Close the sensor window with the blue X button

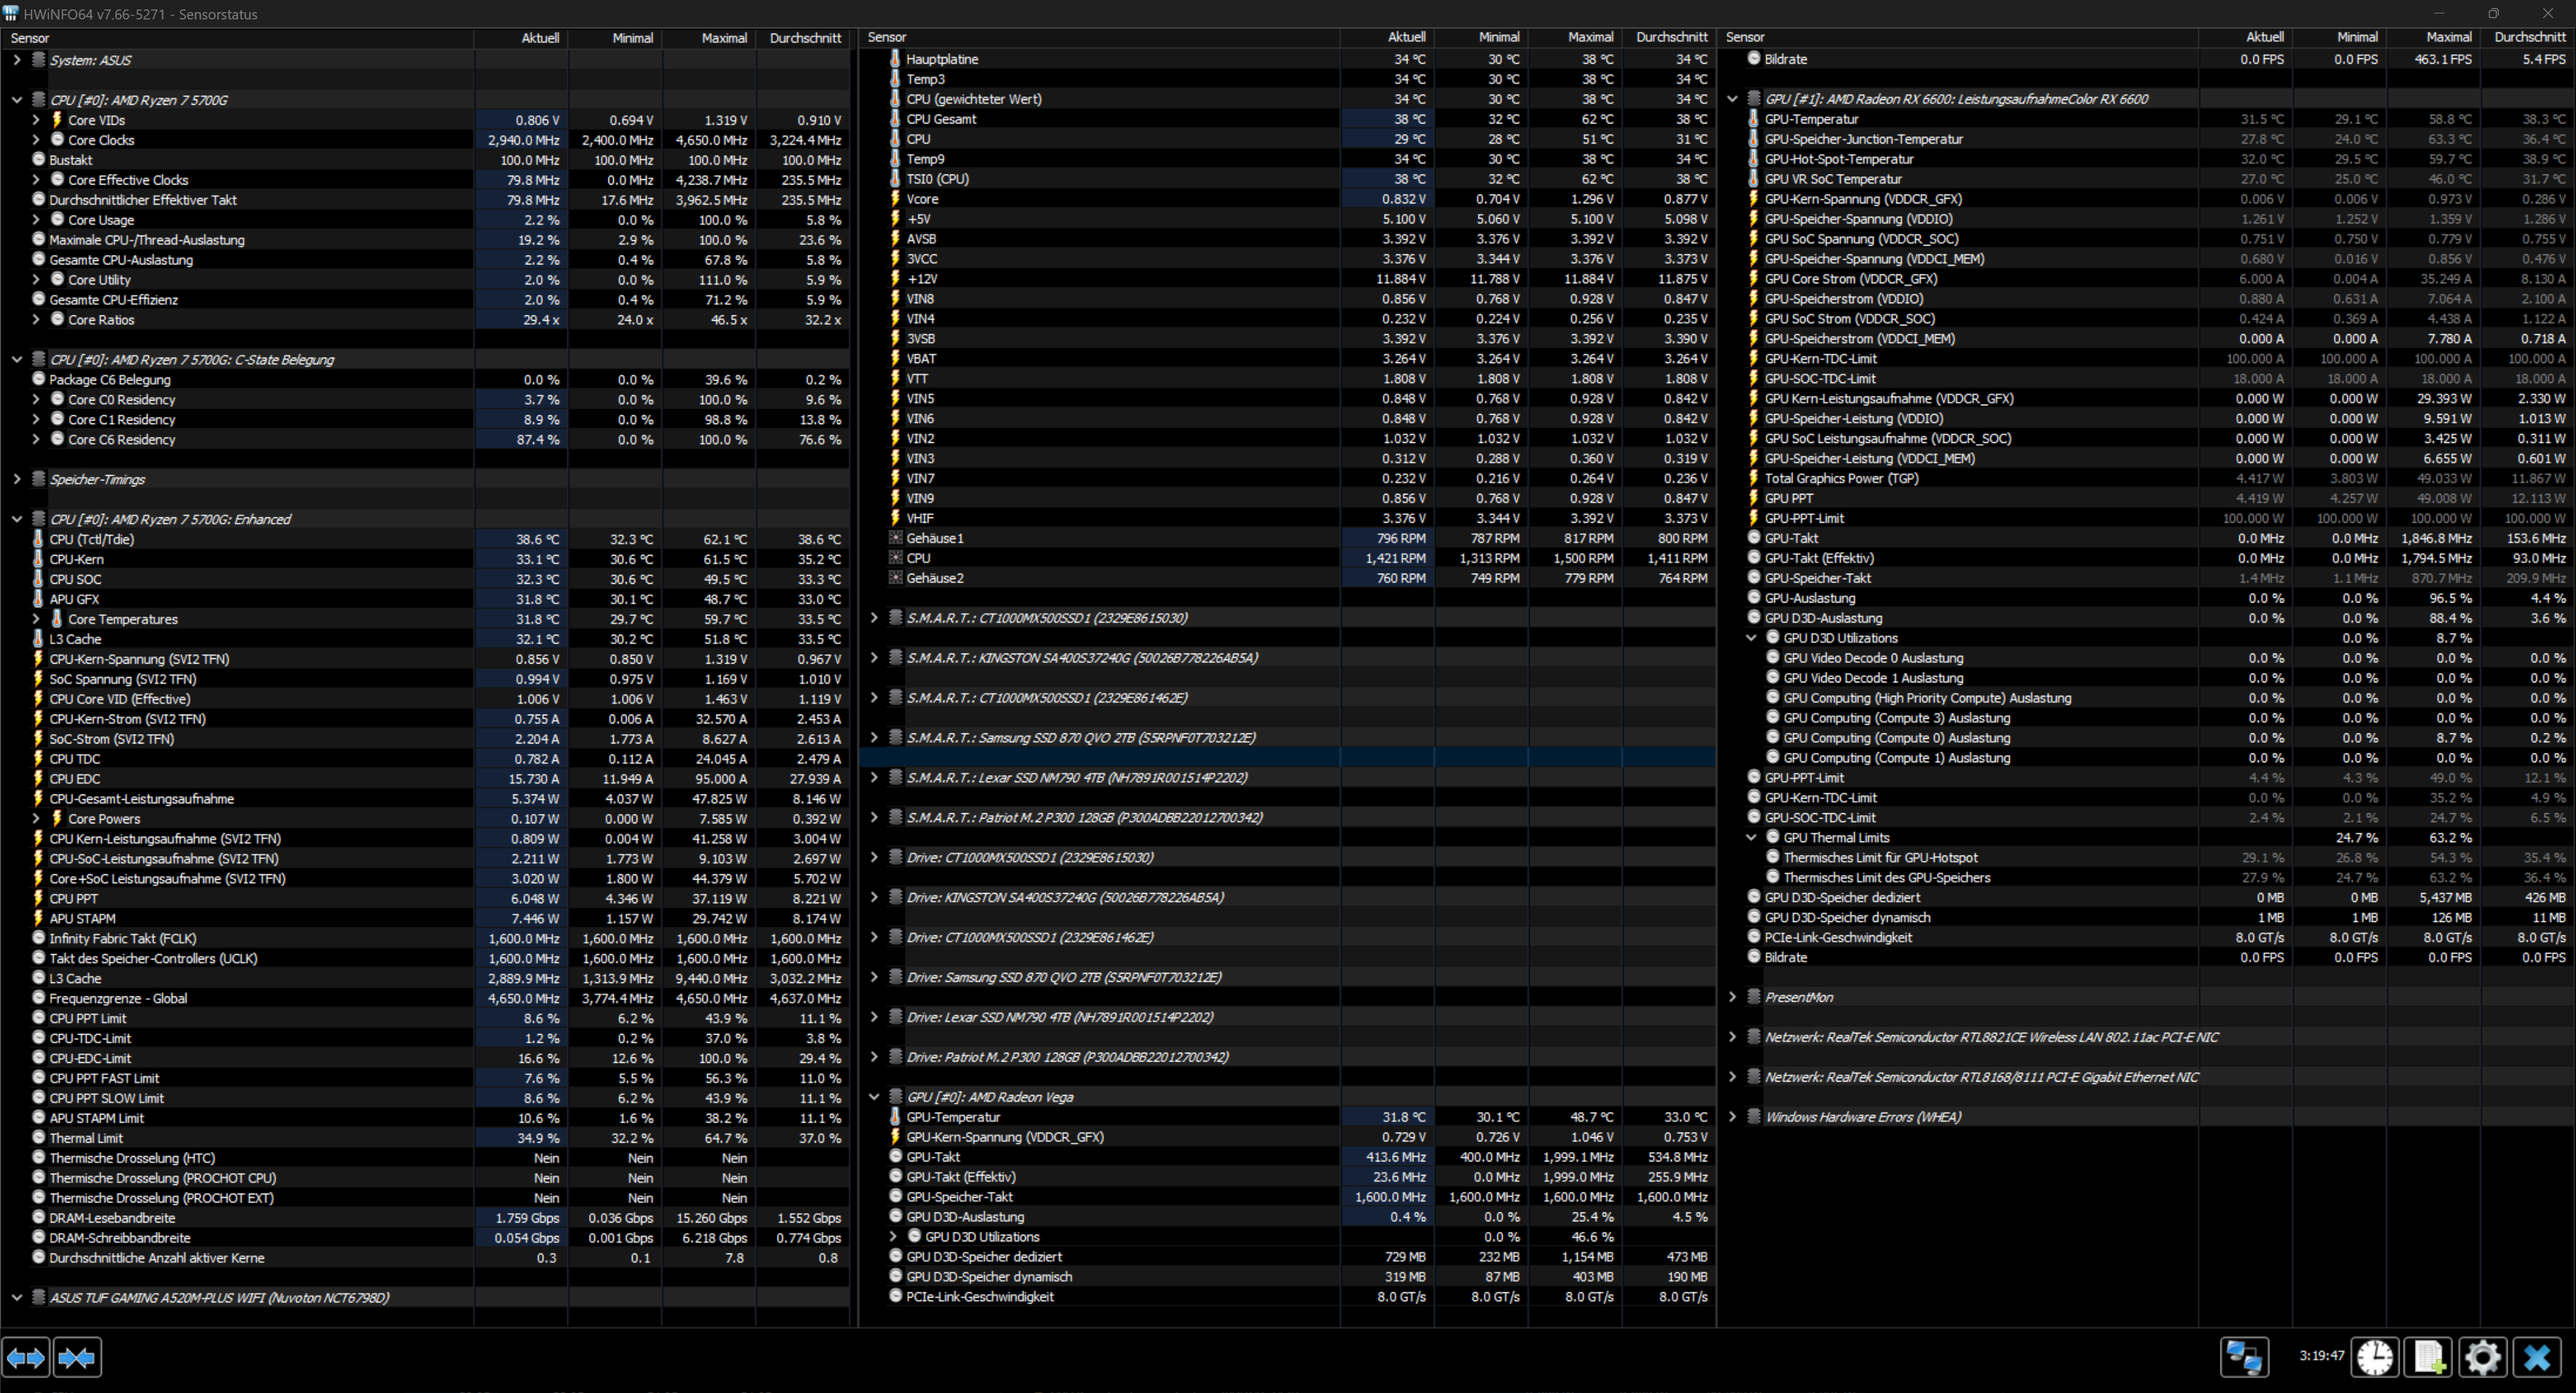coord(2538,1357)
